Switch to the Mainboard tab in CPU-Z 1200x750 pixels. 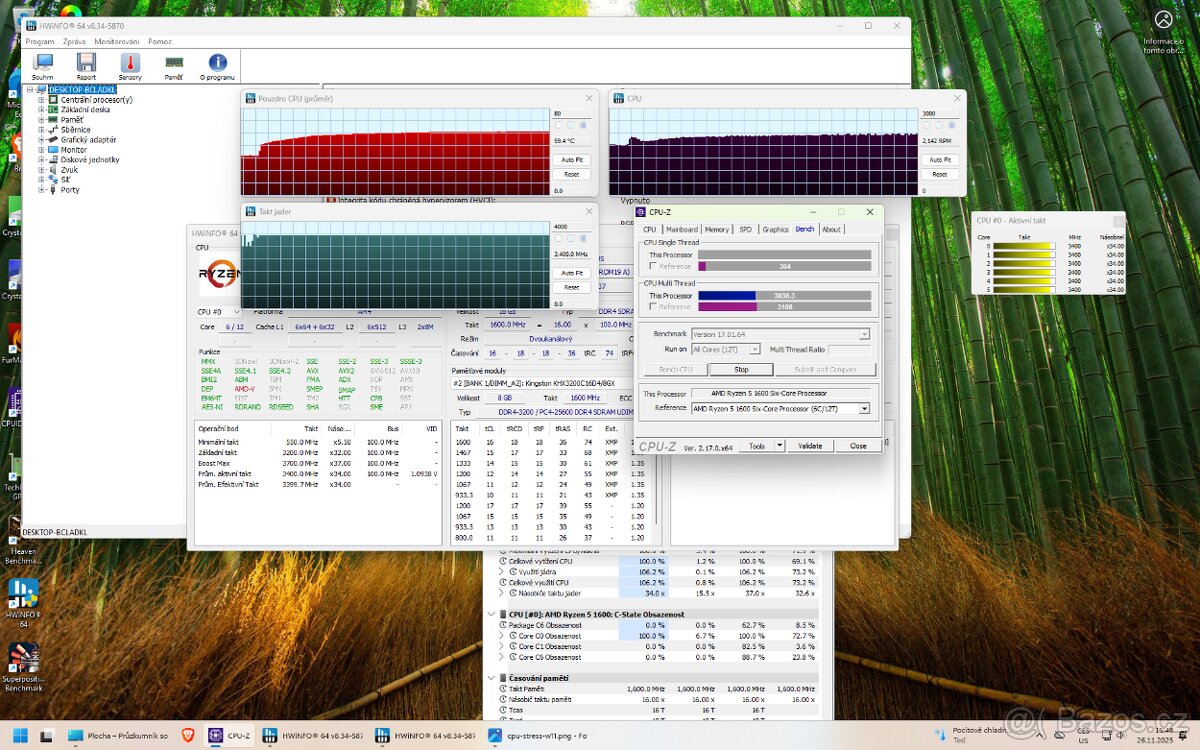click(682, 229)
